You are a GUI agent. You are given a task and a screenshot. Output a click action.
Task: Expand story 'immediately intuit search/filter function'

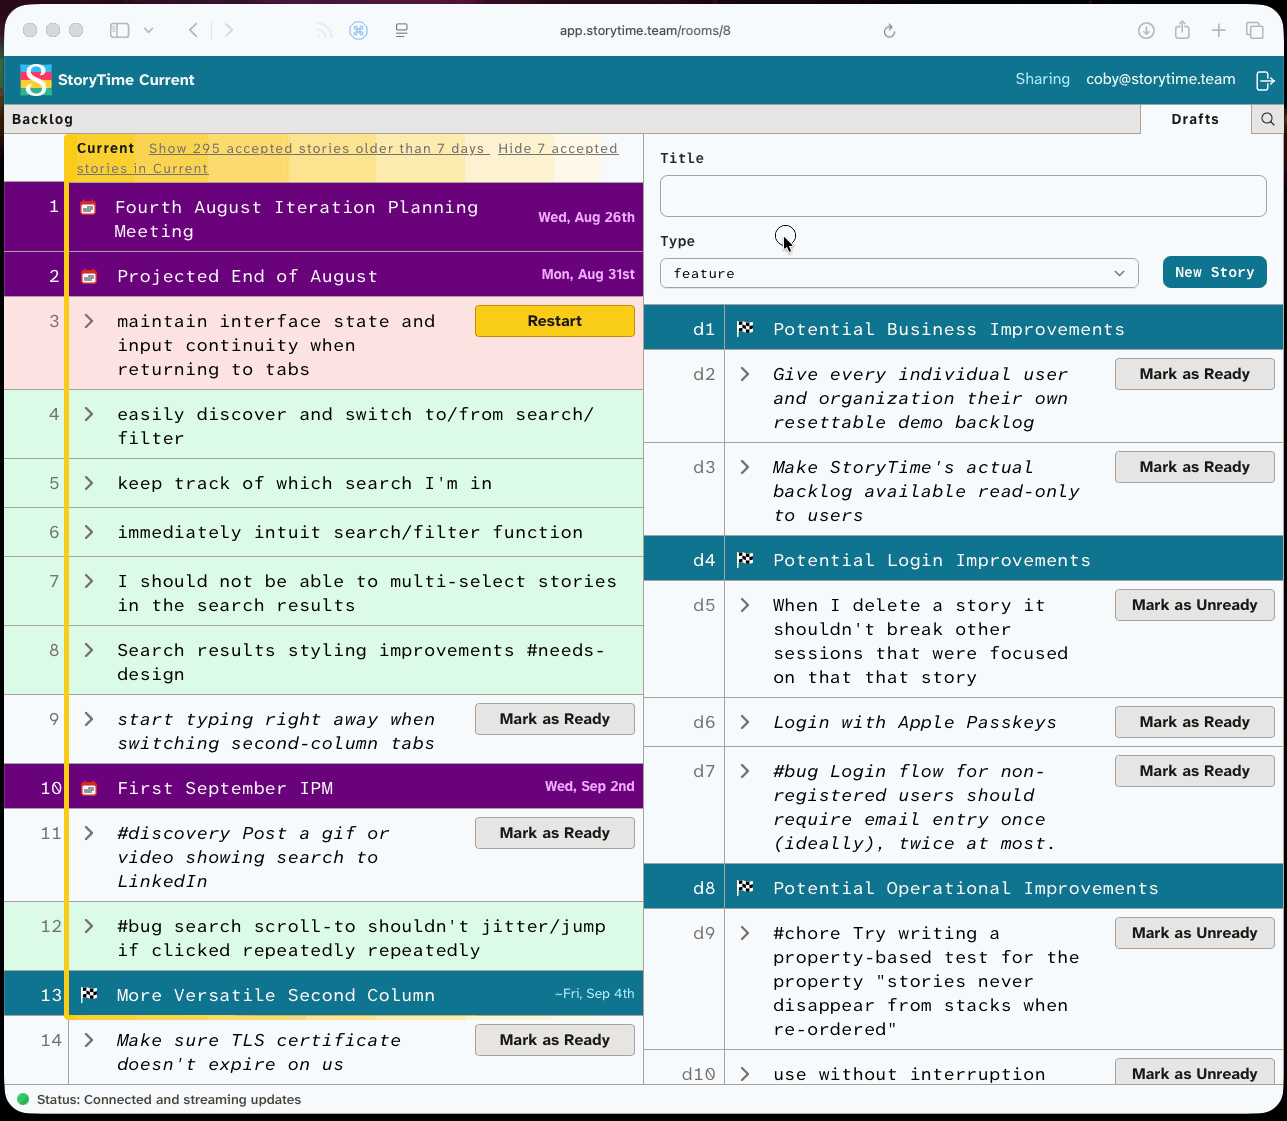pos(89,532)
